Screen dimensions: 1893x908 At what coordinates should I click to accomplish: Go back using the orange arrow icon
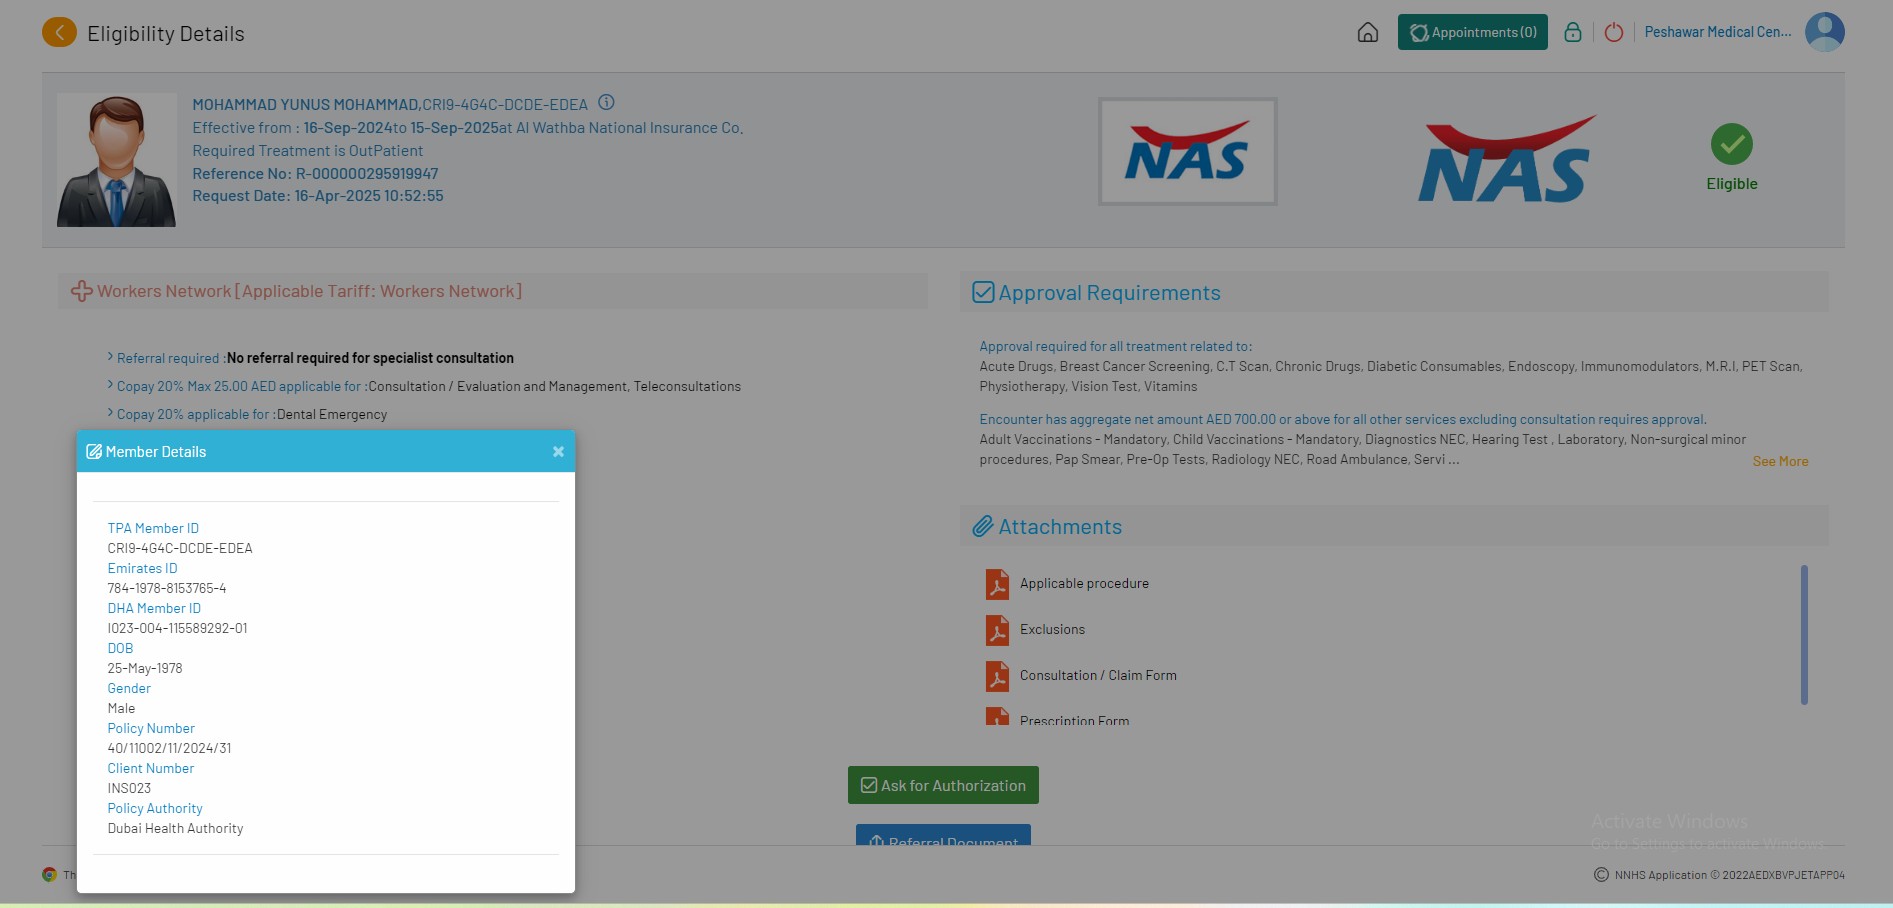[59, 33]
